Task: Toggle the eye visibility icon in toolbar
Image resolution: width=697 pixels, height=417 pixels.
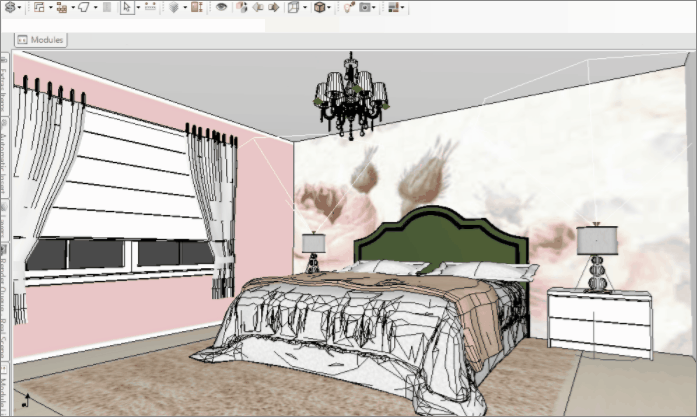Action: (x=221, y=7)
